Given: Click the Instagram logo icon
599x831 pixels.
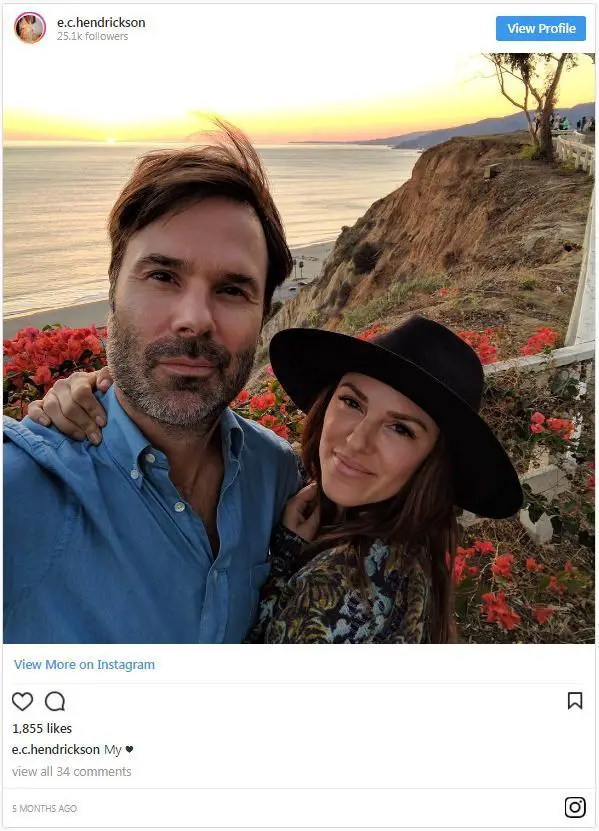Looking at the screenshot, I should 575,808.
